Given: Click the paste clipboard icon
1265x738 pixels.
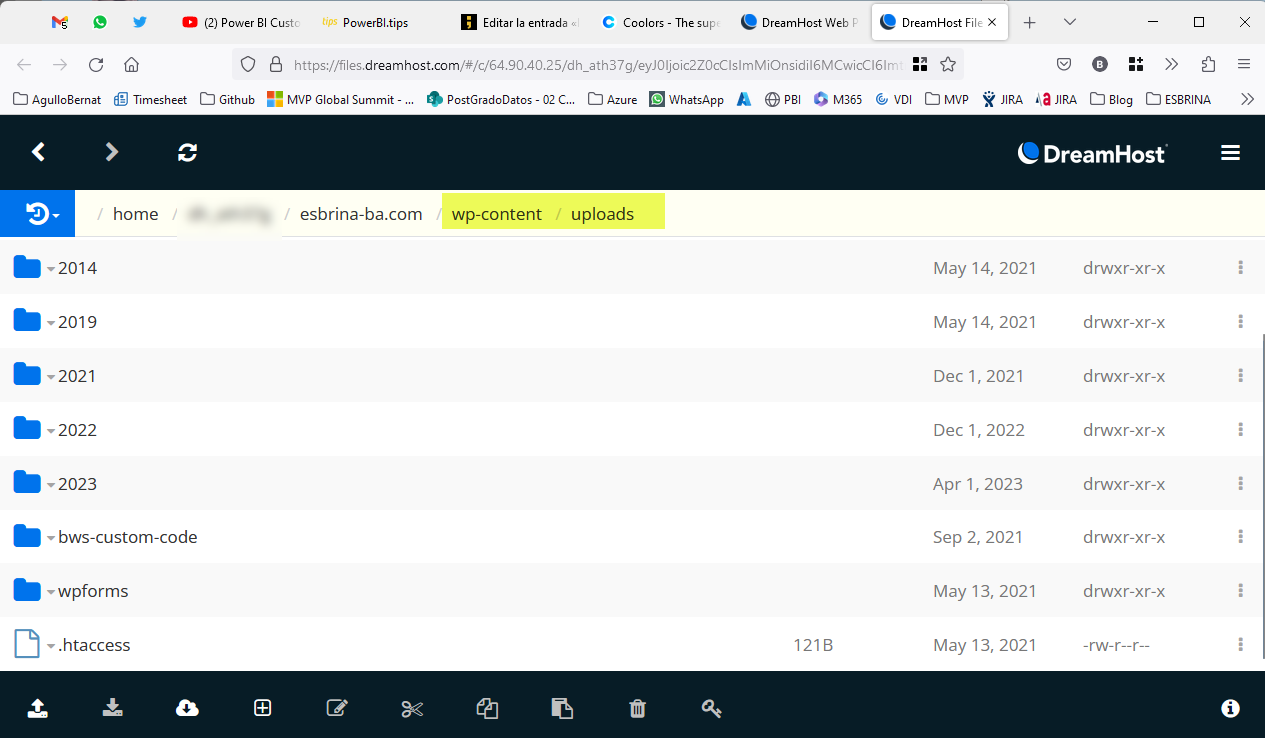Looking at the screenshot, I should [x=562, y=708].
